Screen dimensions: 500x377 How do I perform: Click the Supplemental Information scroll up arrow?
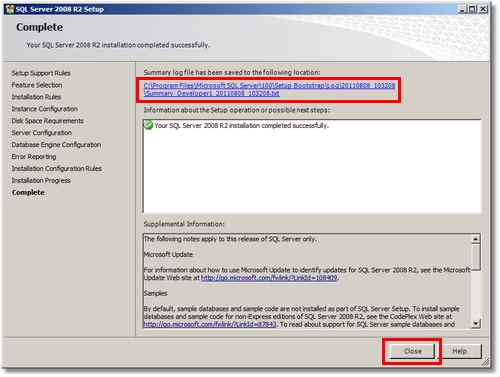tap(476, 239)
